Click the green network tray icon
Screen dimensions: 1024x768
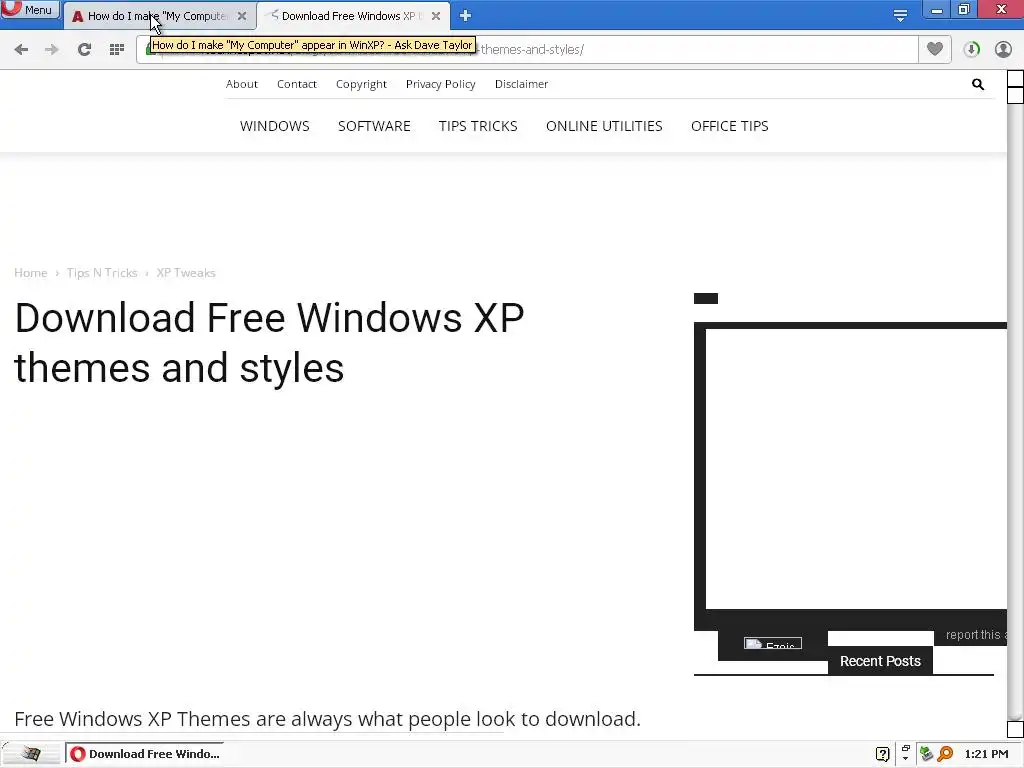point(926,754)
